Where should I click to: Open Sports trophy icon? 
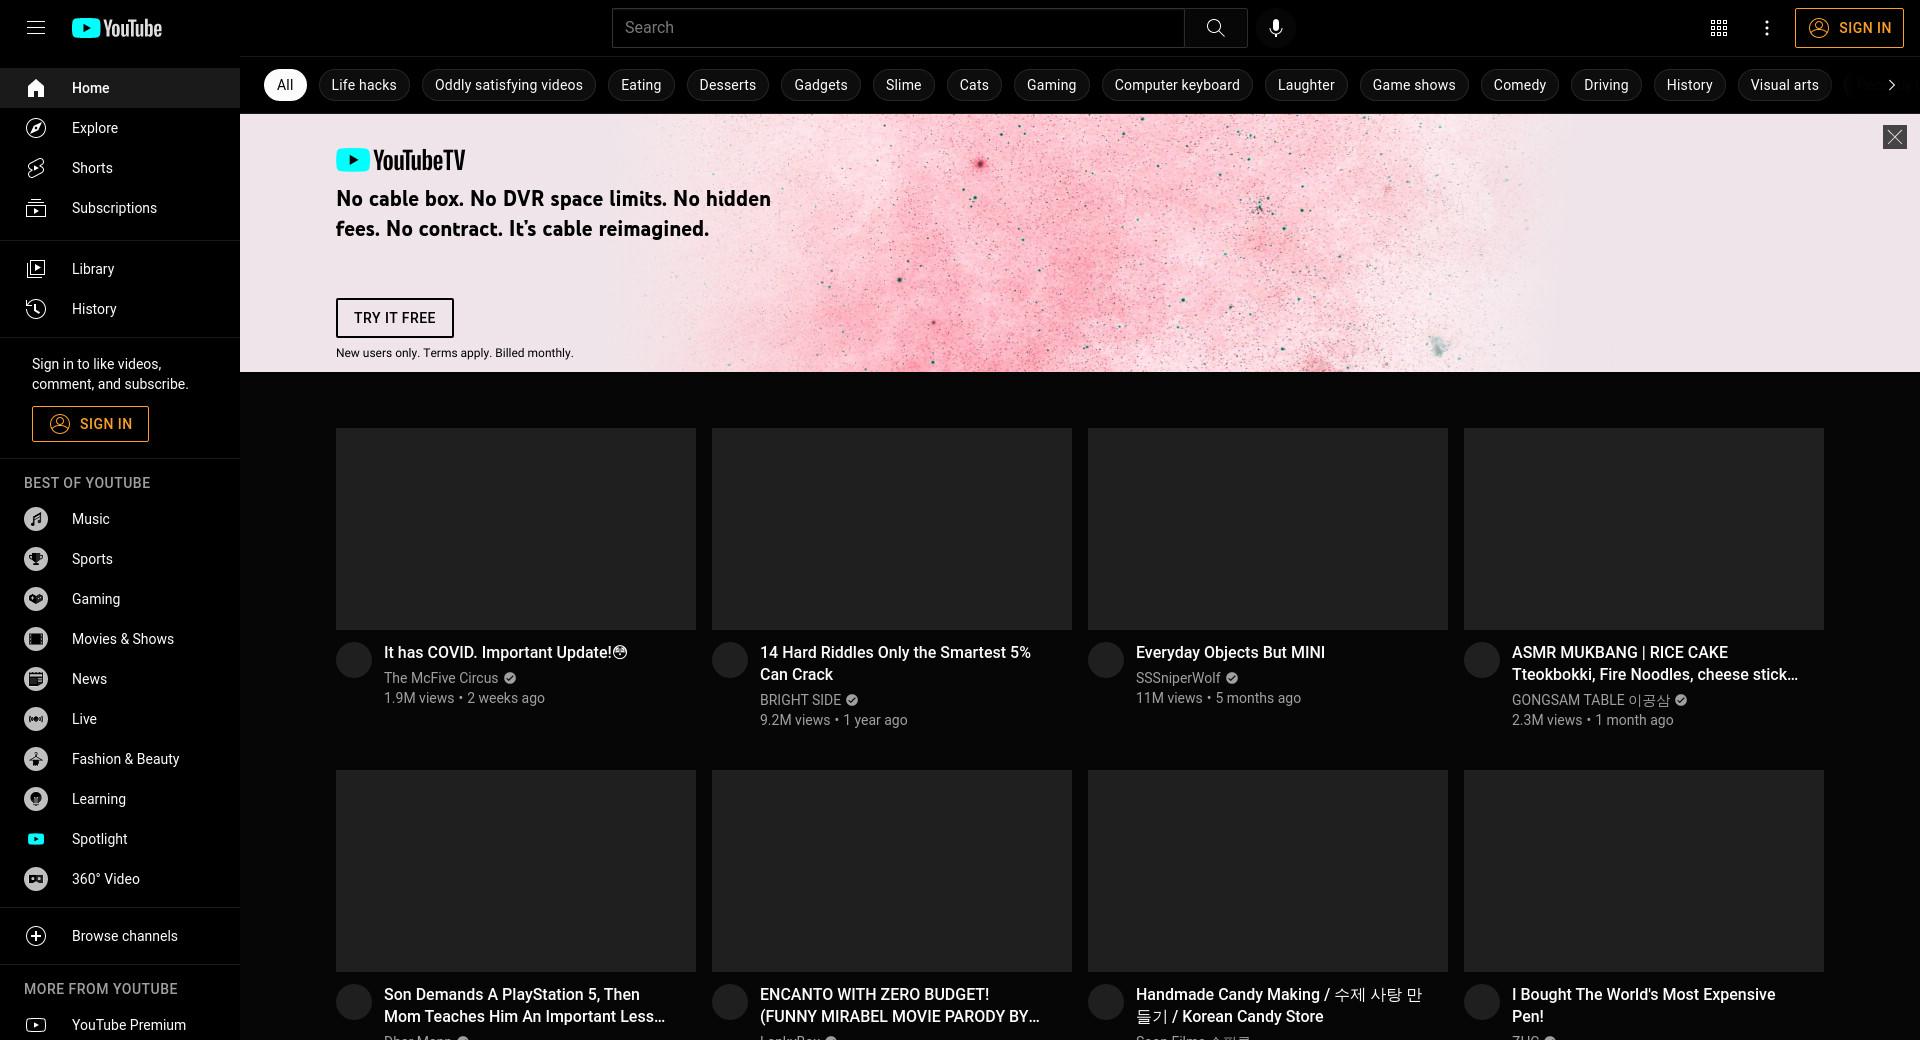(36, 559)
